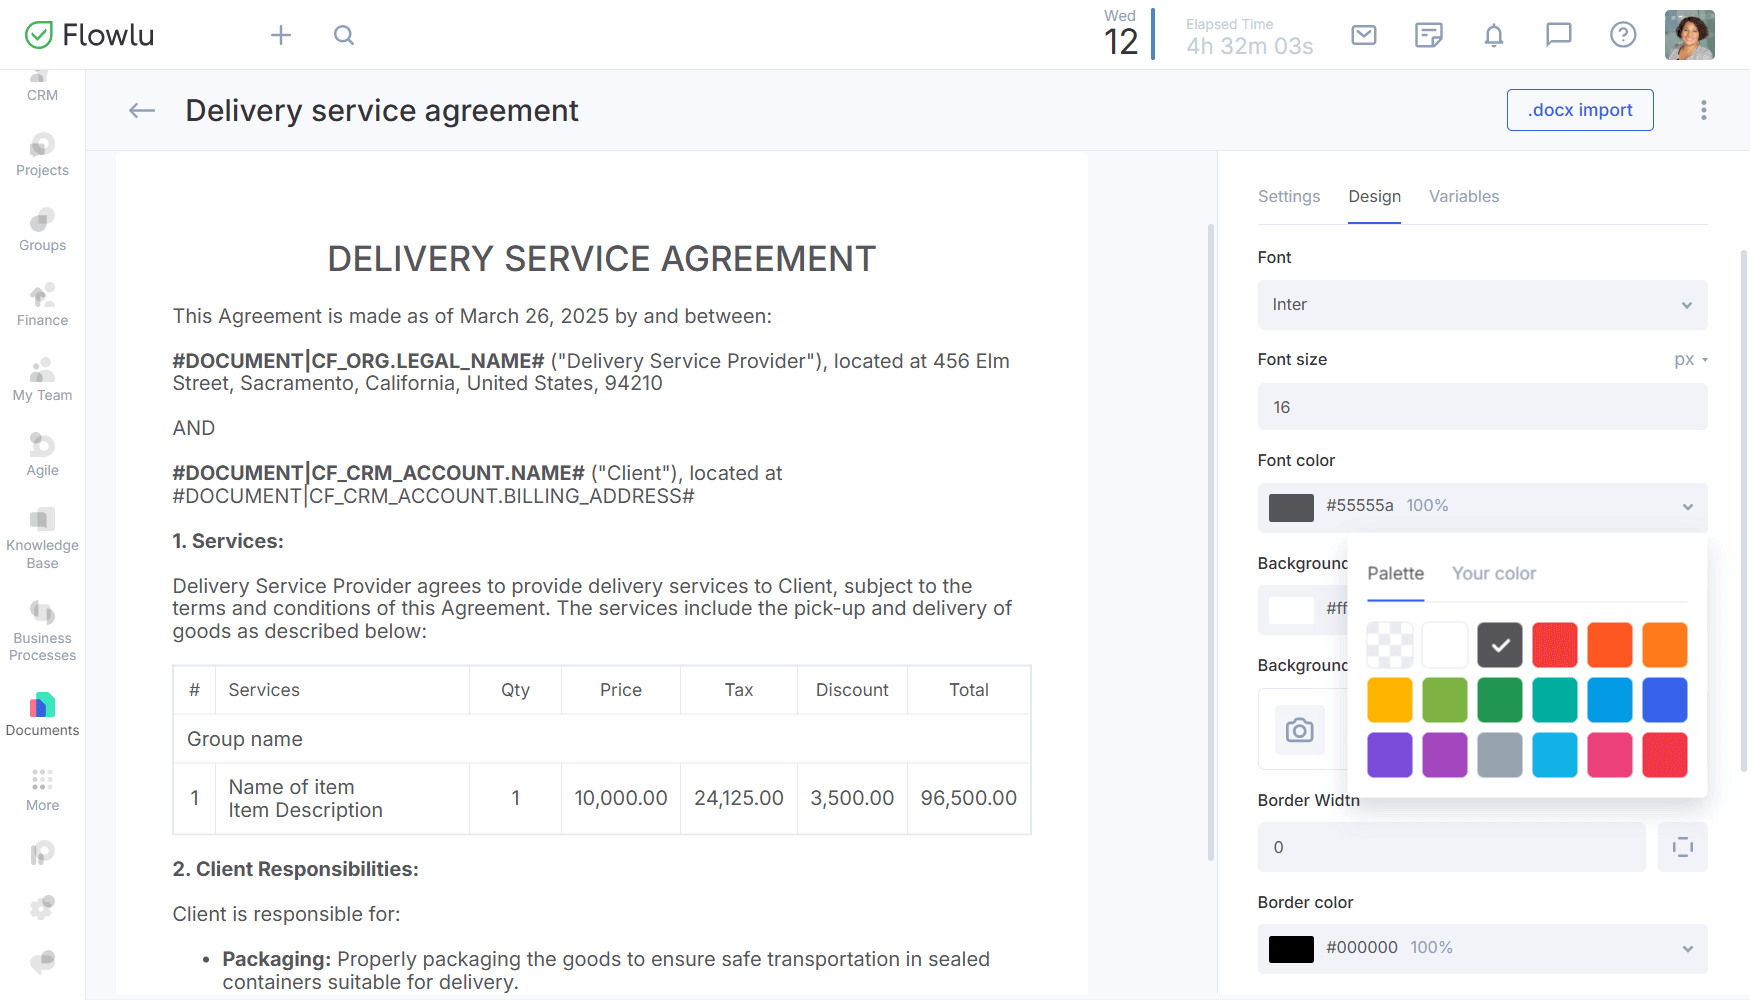Select the dark gray checked swatch
Viewport: 1750px width, 1000px height.
click(1500, 645)
